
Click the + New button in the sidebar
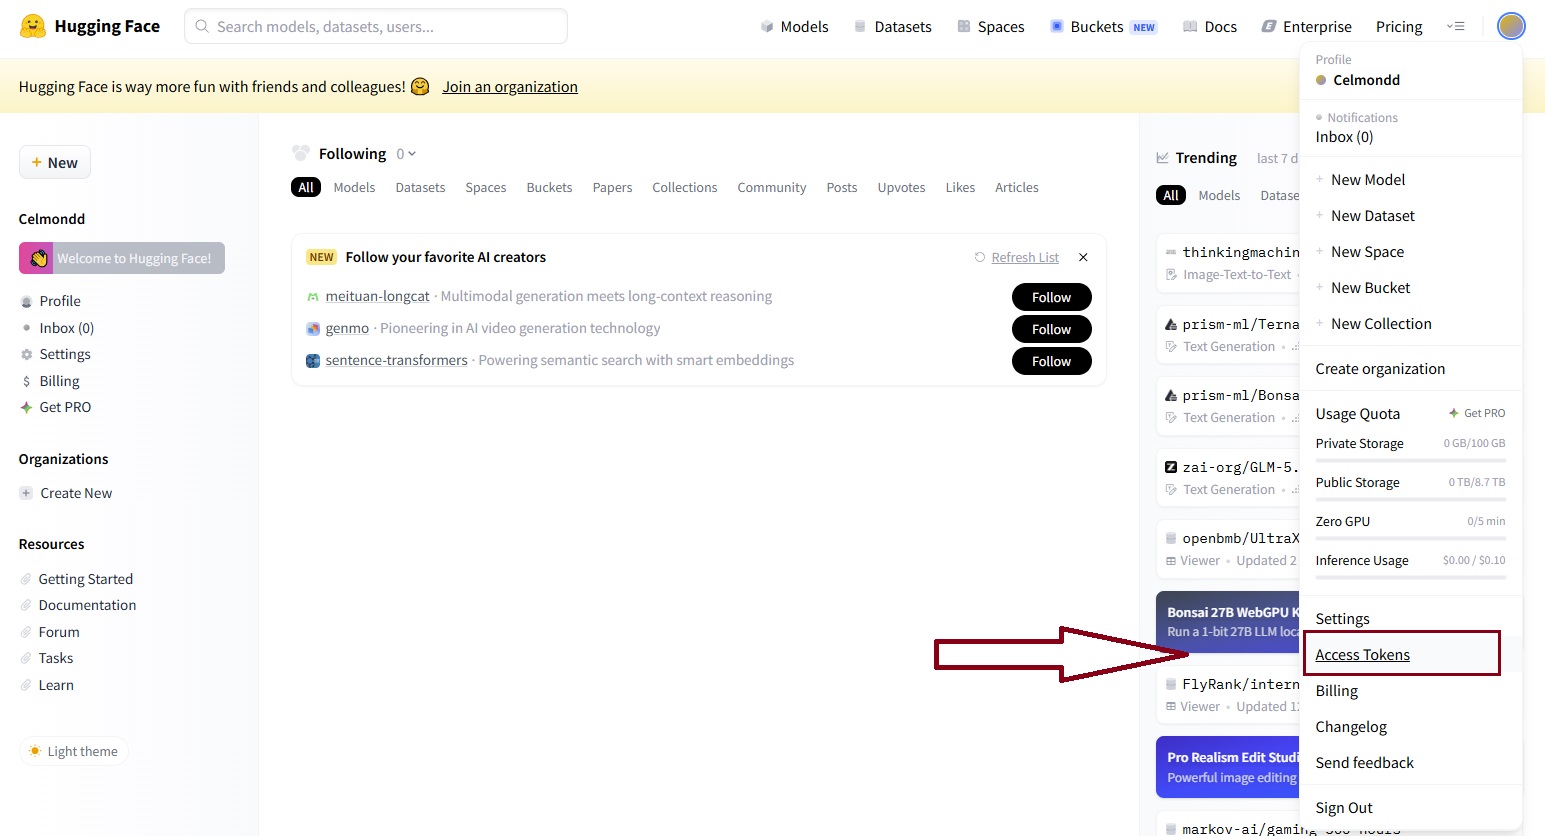(x=55, y=162)
